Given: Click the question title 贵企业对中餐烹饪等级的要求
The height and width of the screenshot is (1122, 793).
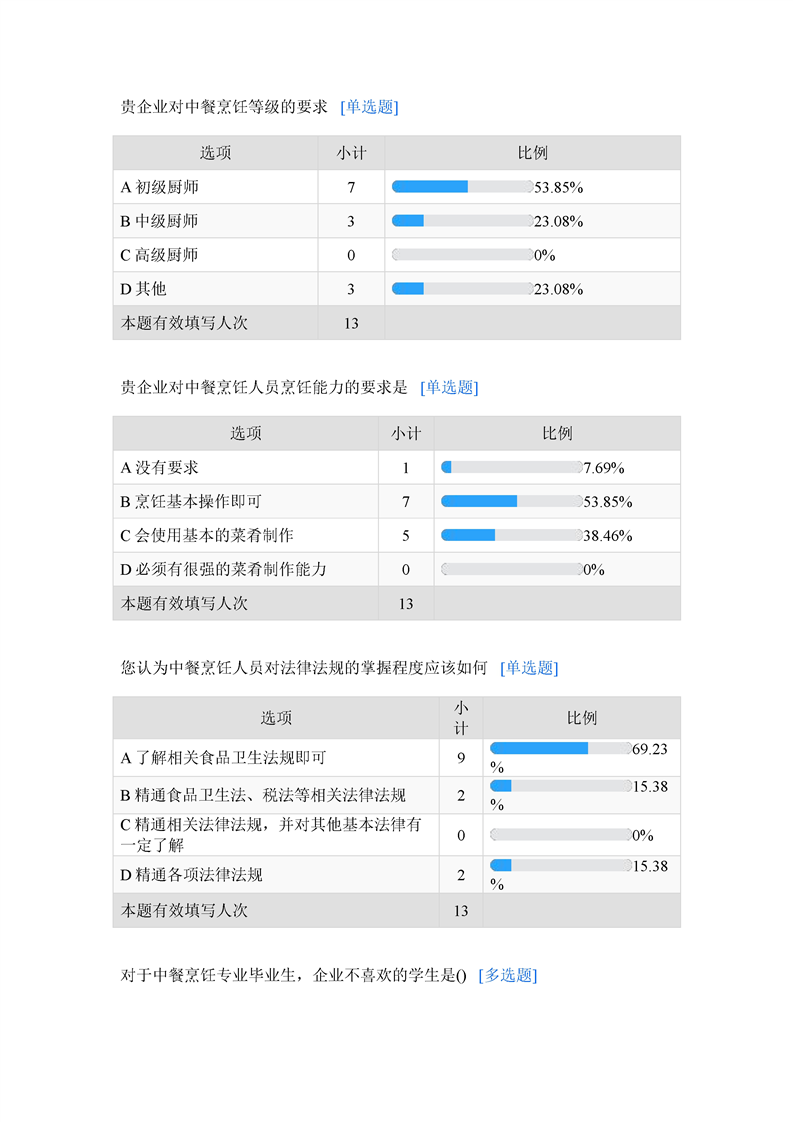Looking at the screenshot, I should click(x=224, y=107).
